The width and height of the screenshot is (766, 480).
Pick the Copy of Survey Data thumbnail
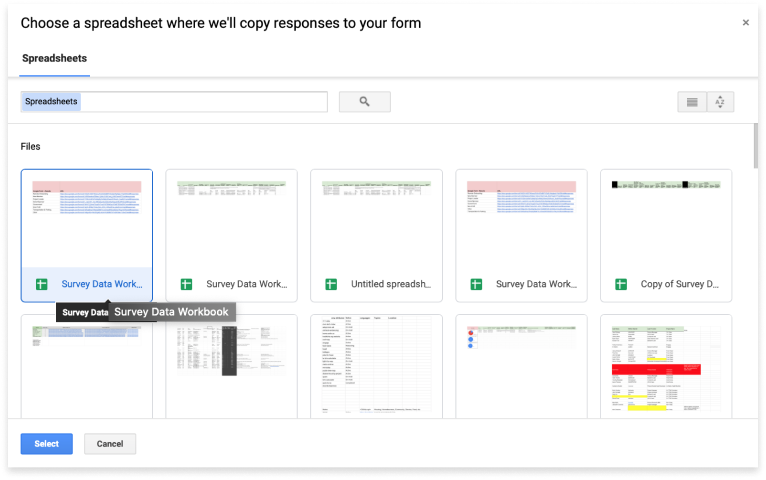(666, 220)
